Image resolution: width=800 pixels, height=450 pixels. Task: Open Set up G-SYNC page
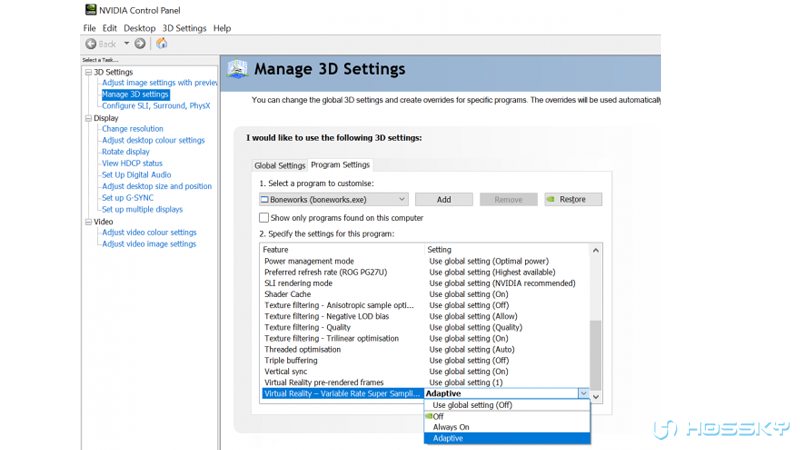tap(128, 198)
